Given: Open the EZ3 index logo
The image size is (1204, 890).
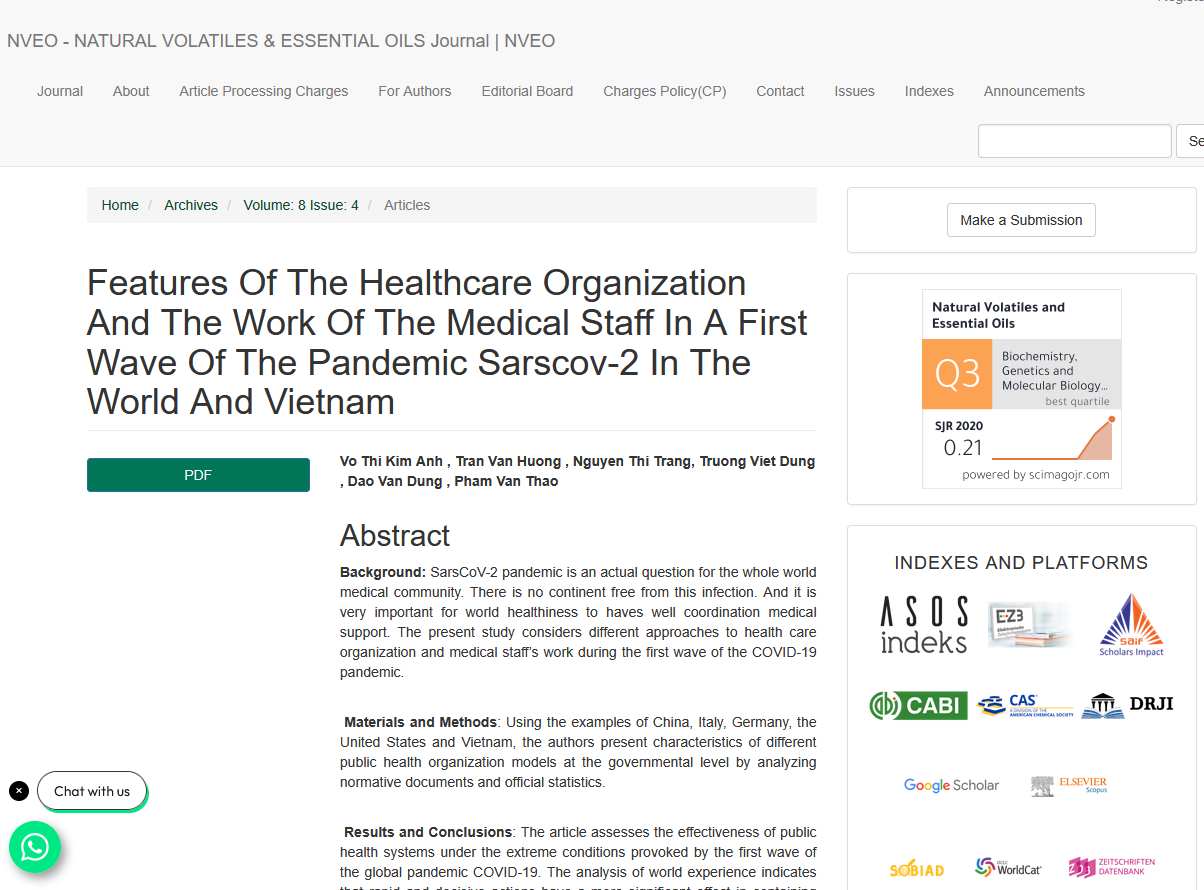Looking at the screenshot, I should [1029, 624].
